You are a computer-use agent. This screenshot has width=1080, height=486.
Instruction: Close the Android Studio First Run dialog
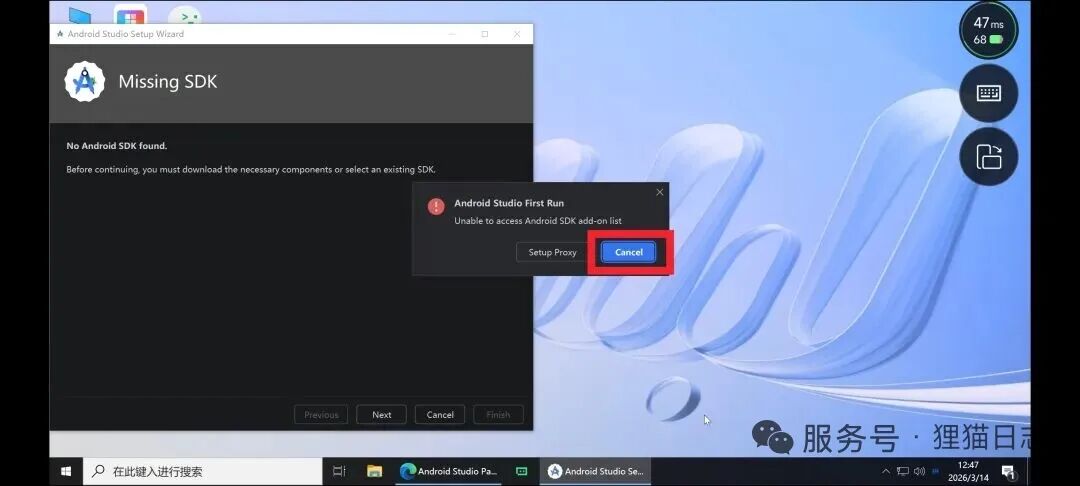click(x=659, y=192)
